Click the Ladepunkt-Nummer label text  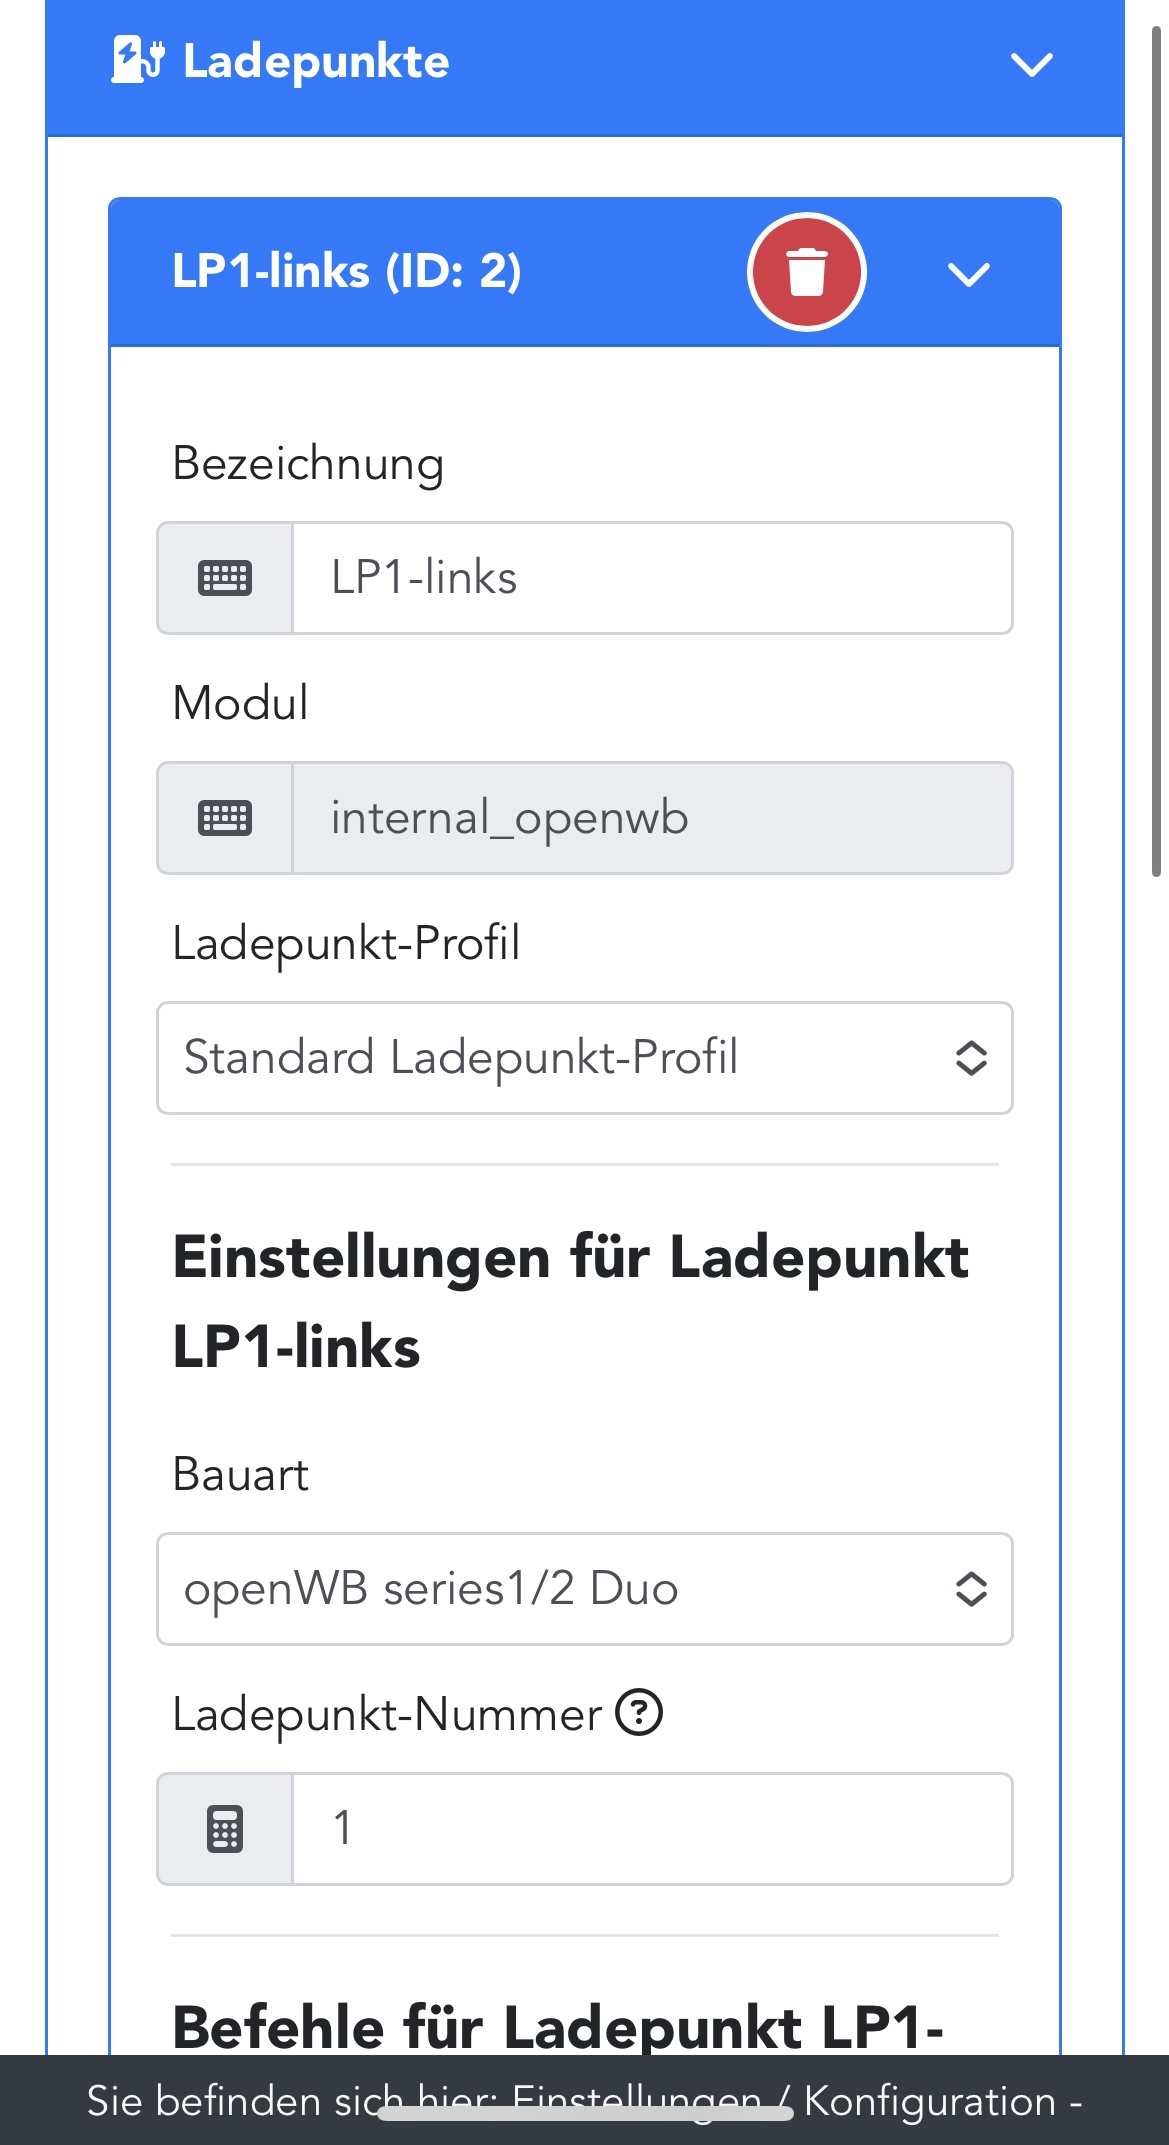387,1714
